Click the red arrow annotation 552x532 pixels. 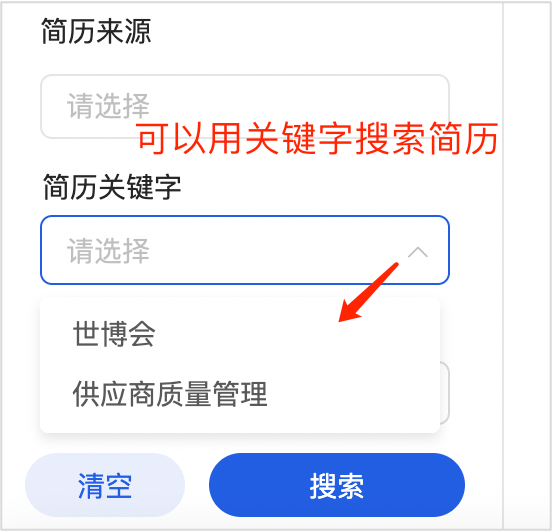(368, 292)
